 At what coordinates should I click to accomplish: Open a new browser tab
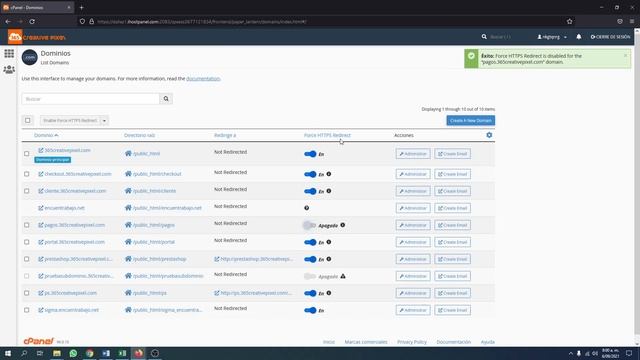tap(82, 7)
